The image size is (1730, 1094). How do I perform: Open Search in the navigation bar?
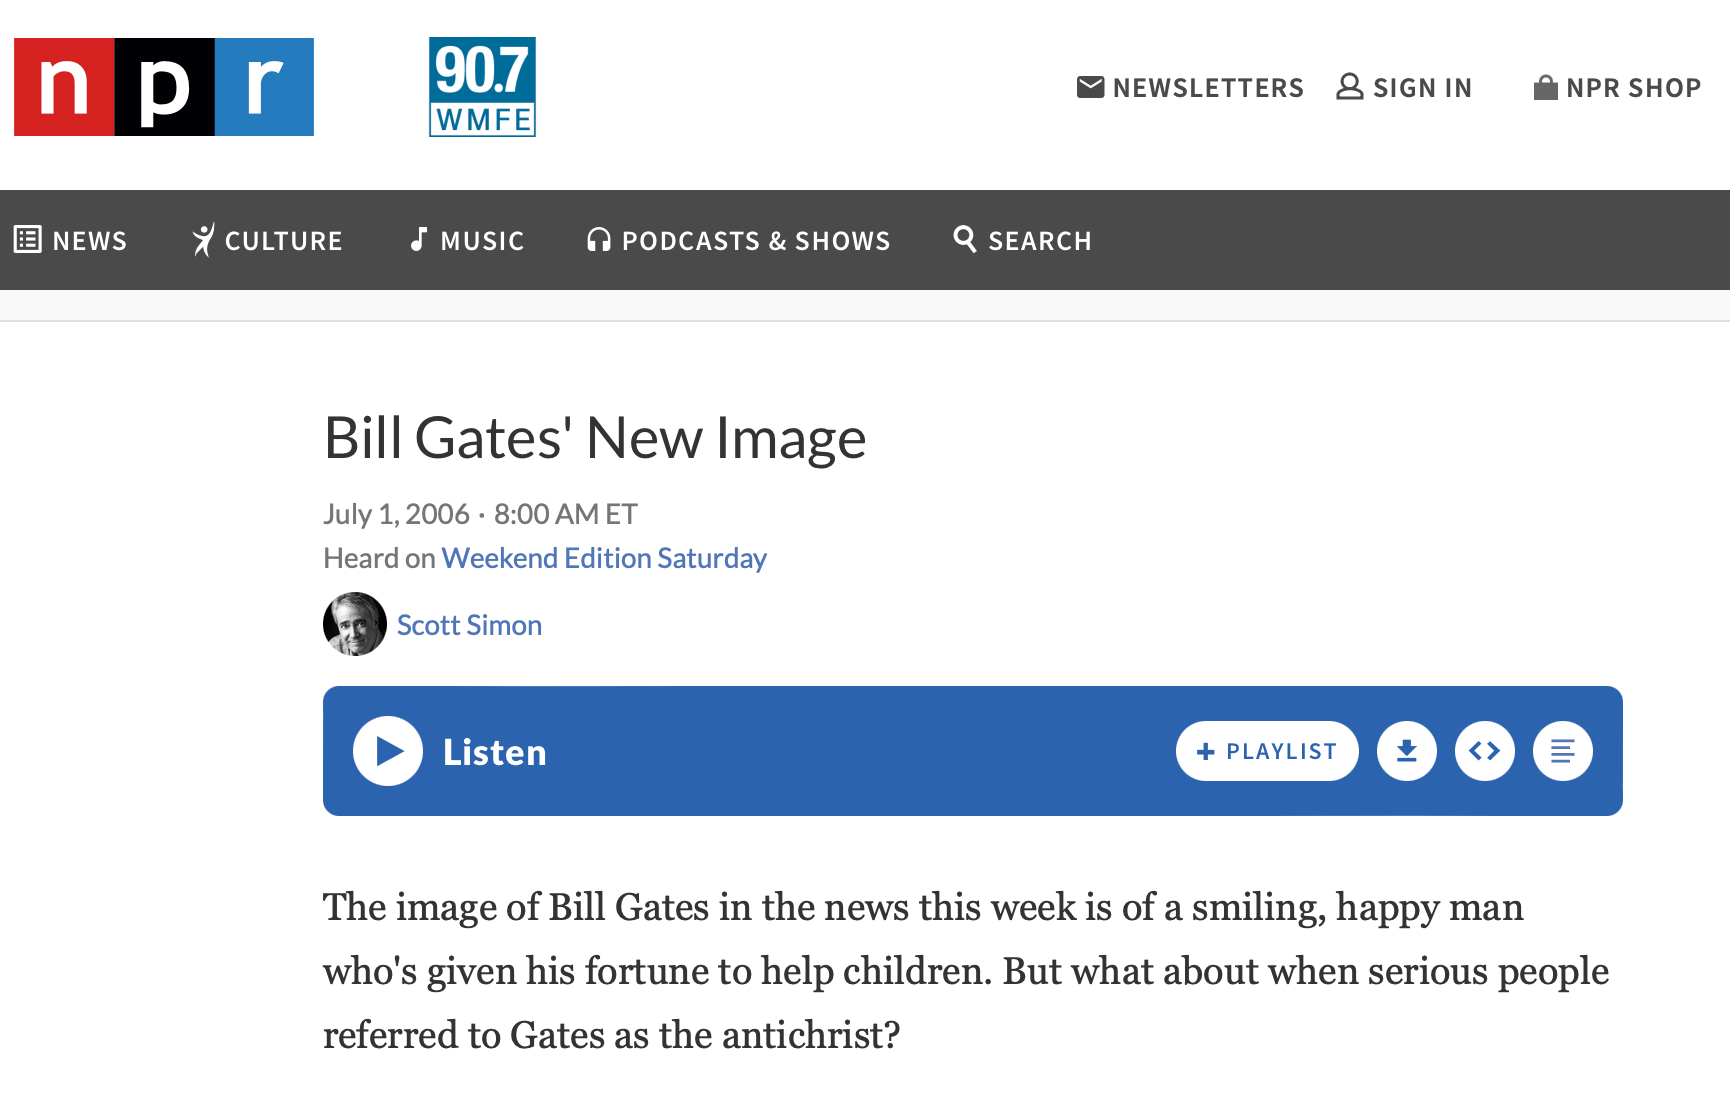pos(1022,240)
